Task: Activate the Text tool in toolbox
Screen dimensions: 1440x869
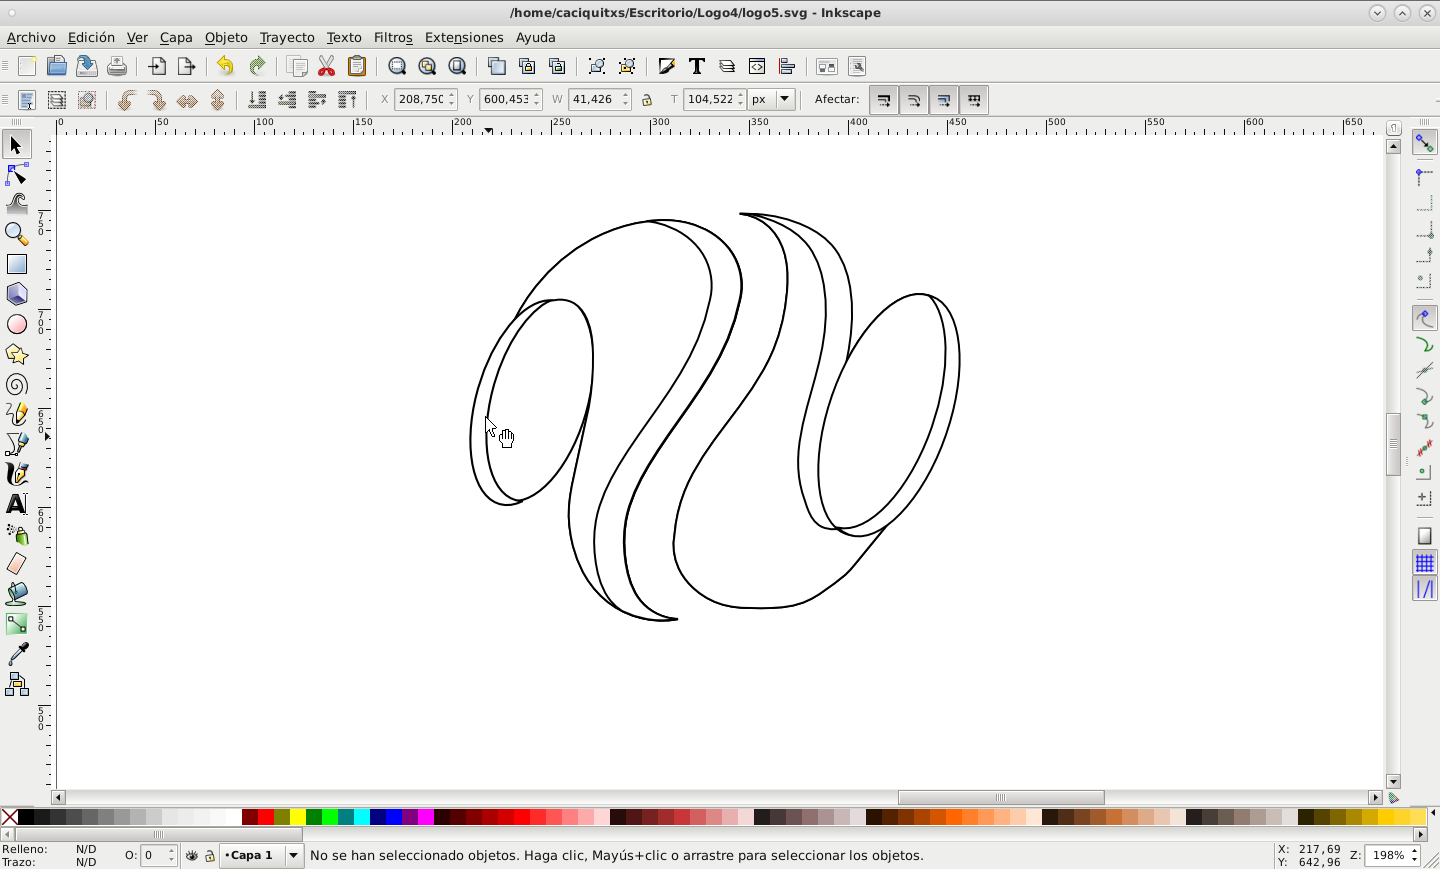Action: coord(17,504)
